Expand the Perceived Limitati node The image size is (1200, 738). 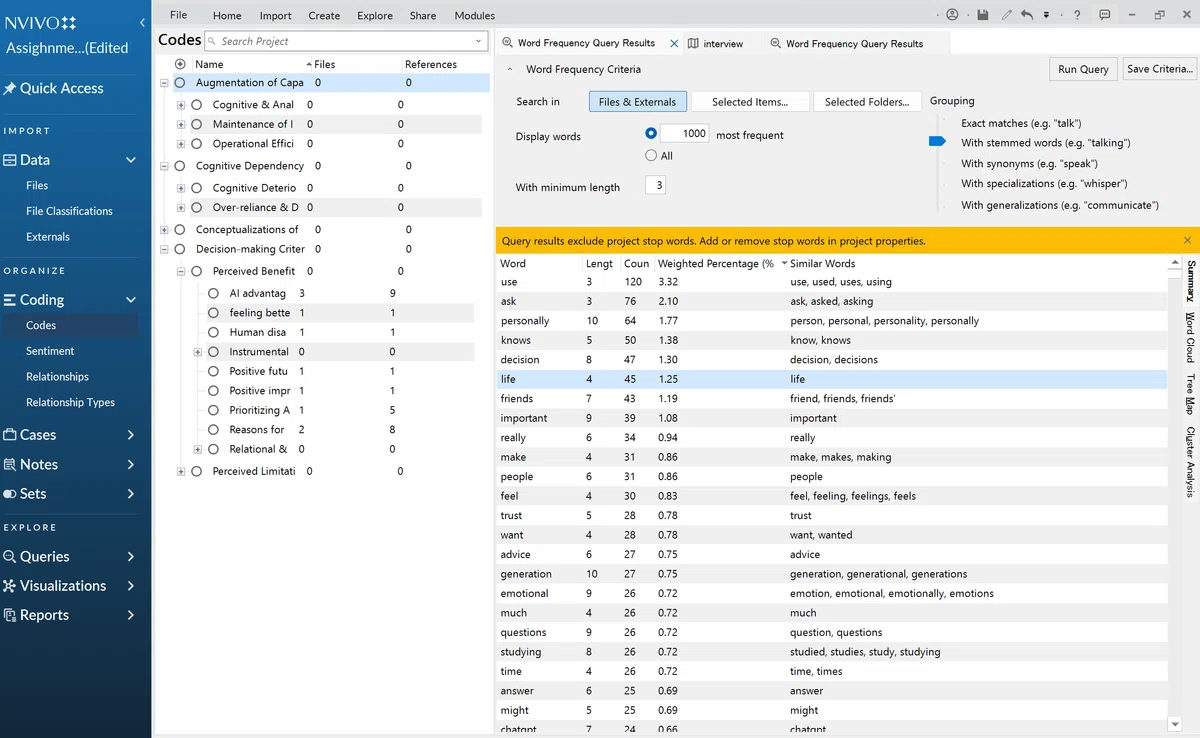pos(181,471)
